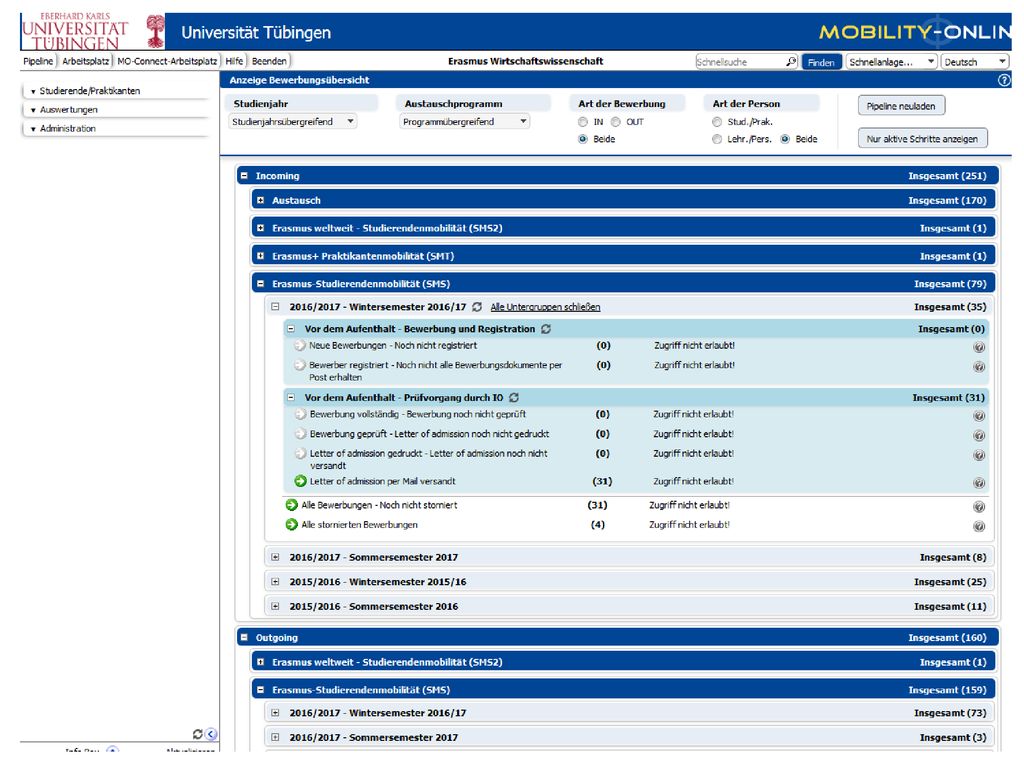Open info icon on Bewerber registriert row

pyautogui.click(x=979, y=367)
